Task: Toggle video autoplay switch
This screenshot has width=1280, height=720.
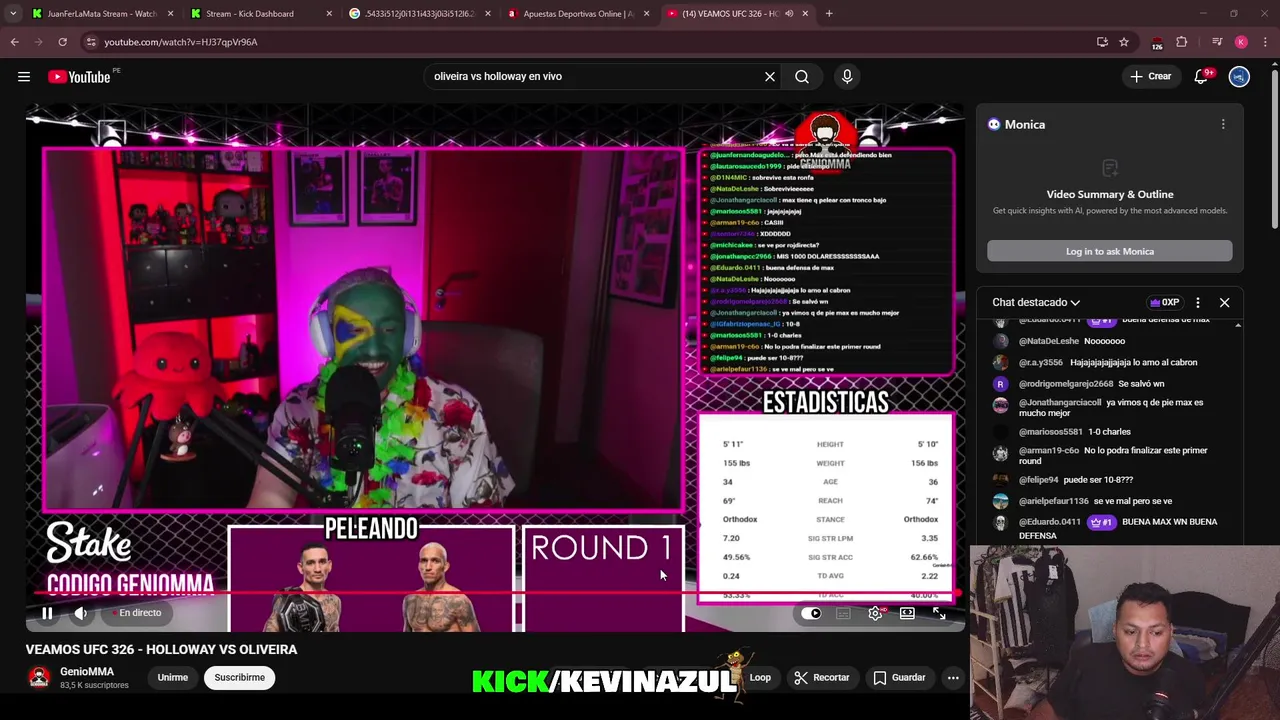Action: coord(811,614)
